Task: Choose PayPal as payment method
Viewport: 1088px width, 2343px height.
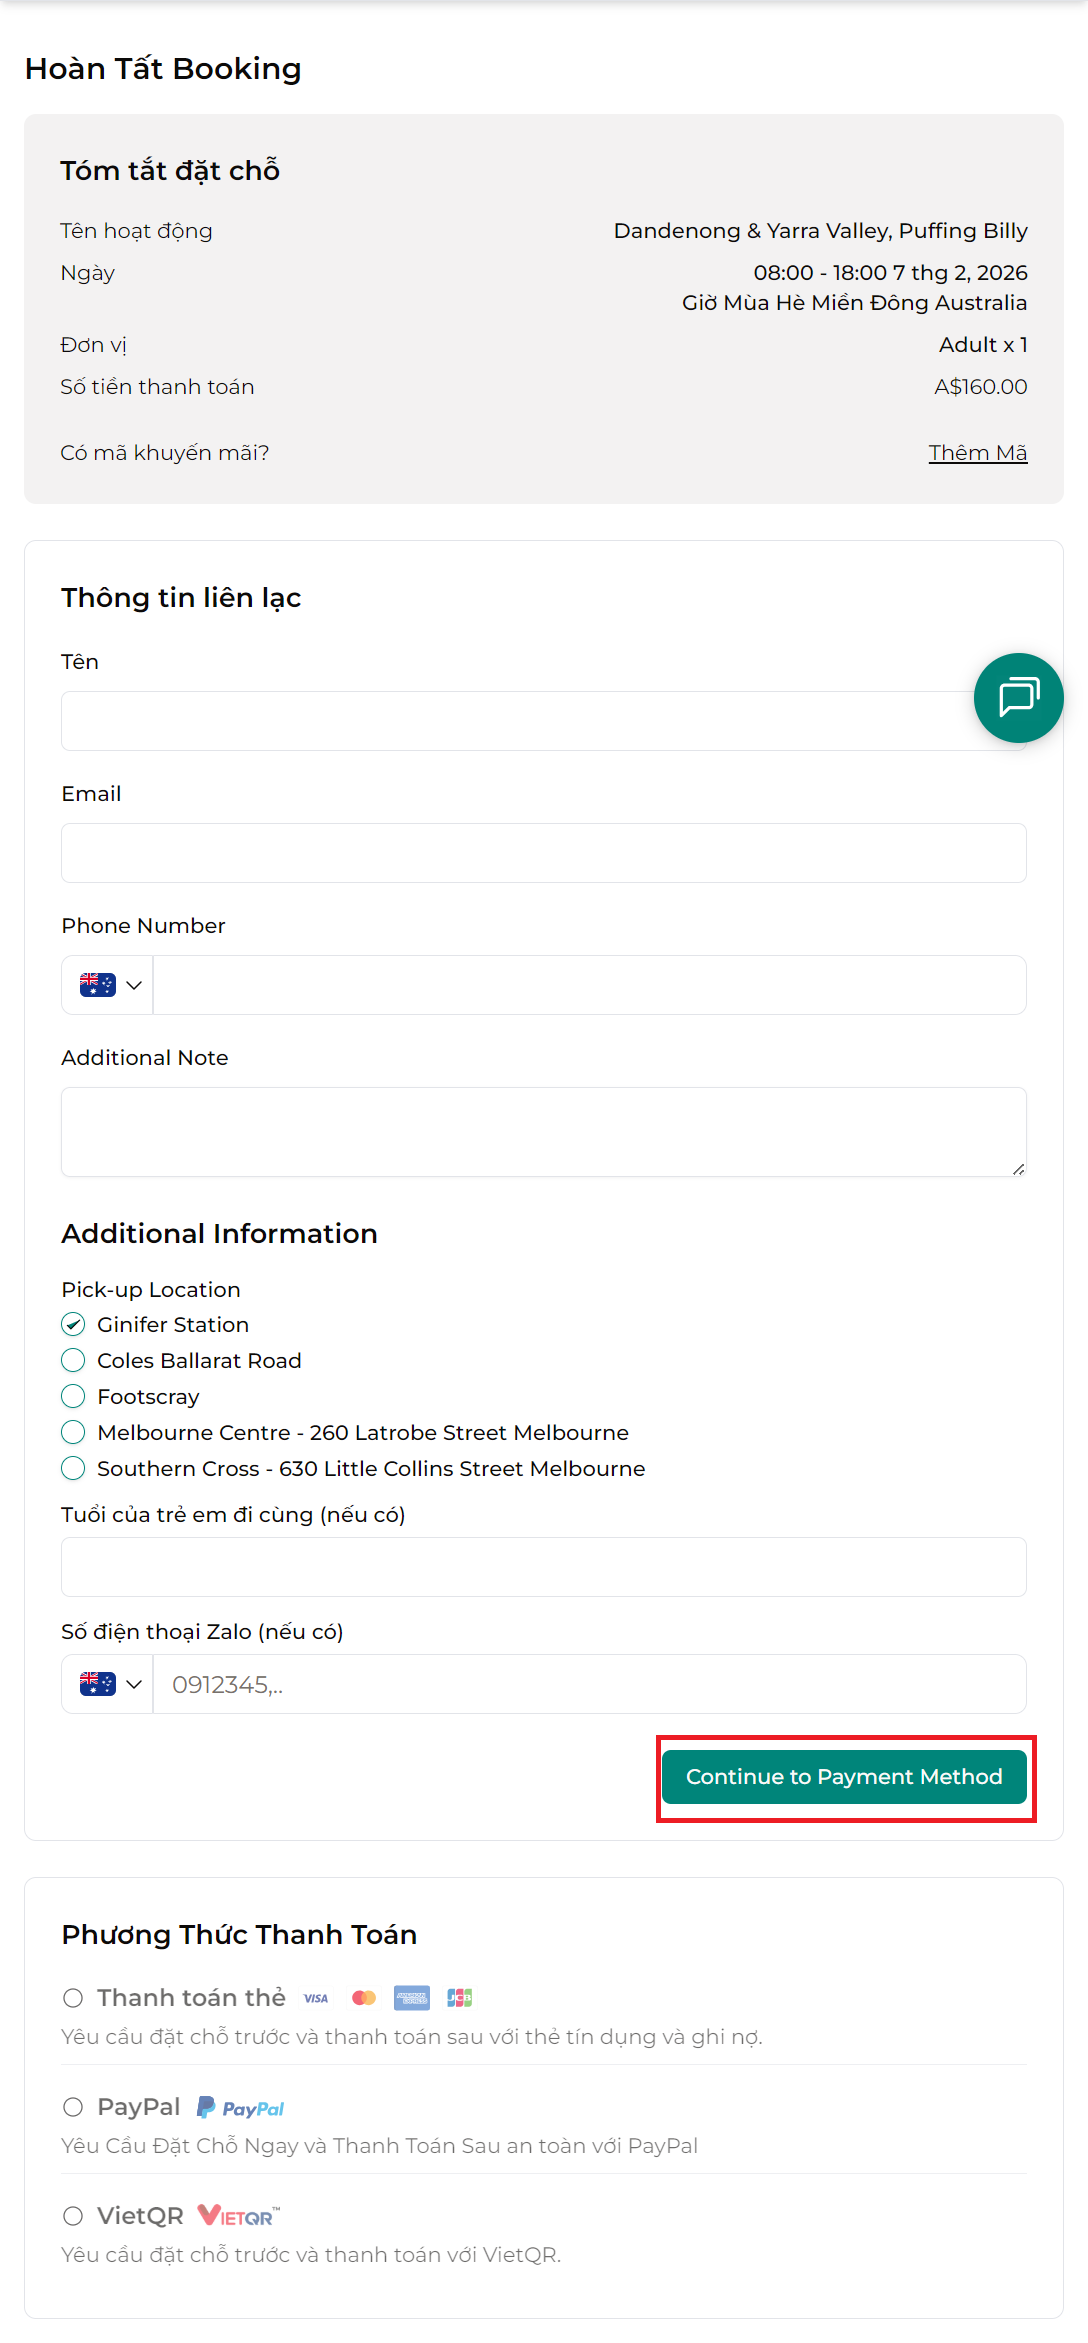Action: pyautogui.click(x=73, y=2108)
